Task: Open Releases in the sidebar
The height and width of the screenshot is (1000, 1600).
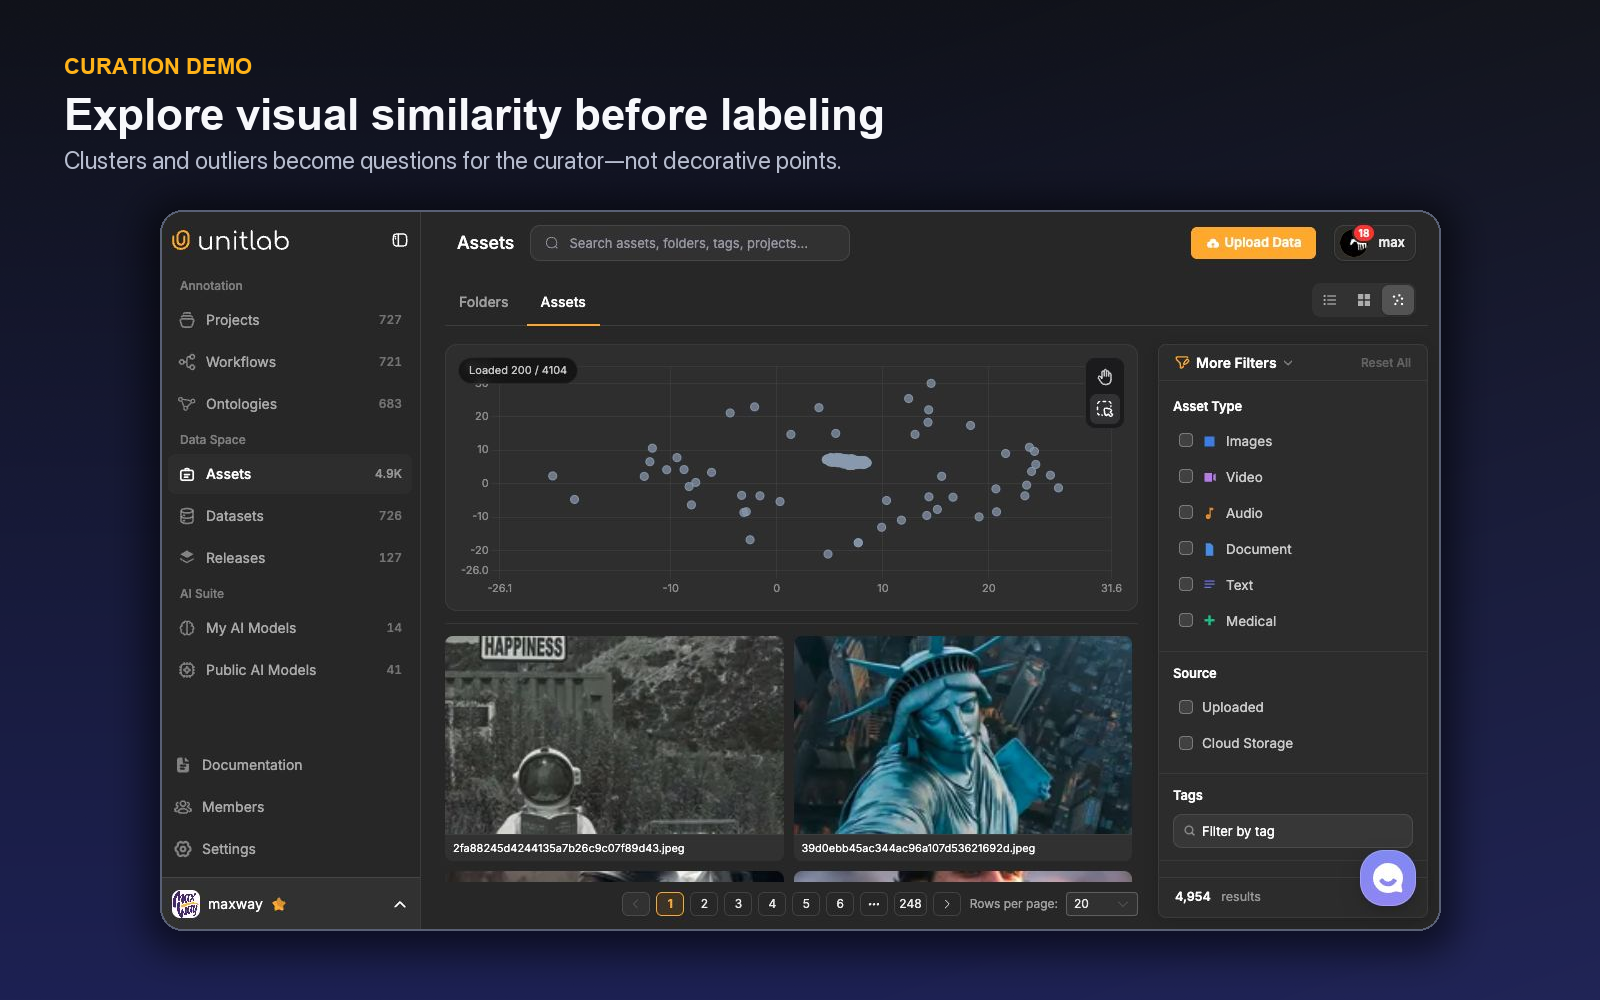Action: click(290, 558)
